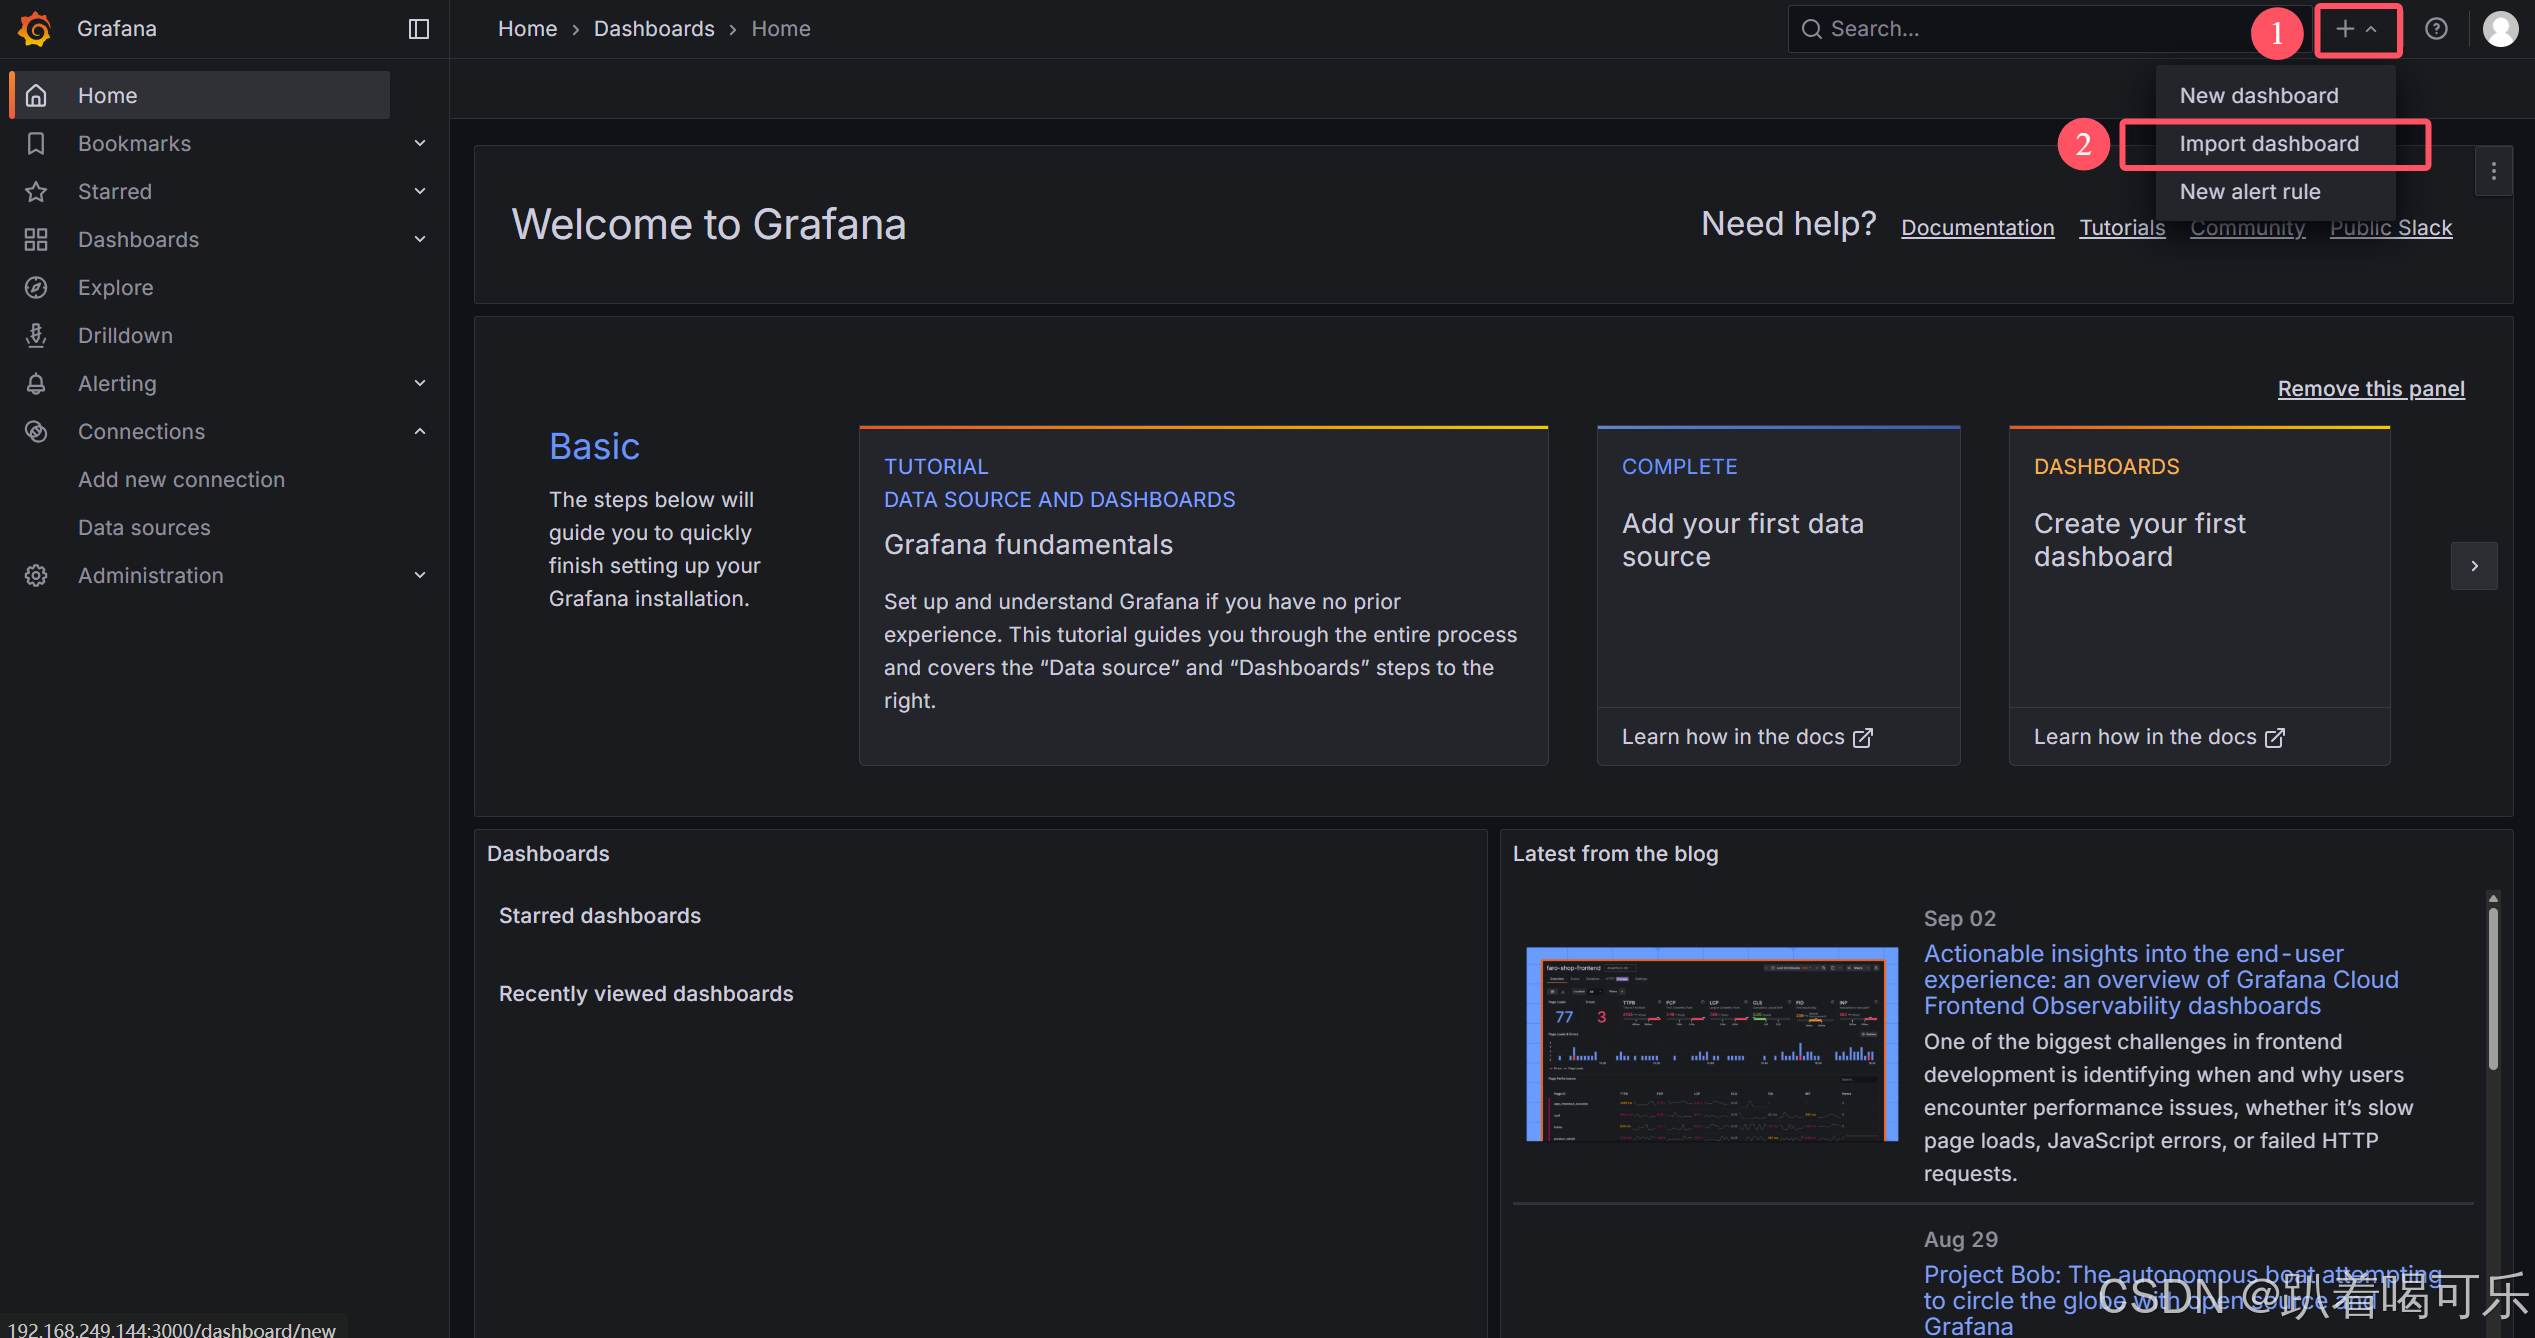Open Project Bob blog article title

(2183, 1300)
